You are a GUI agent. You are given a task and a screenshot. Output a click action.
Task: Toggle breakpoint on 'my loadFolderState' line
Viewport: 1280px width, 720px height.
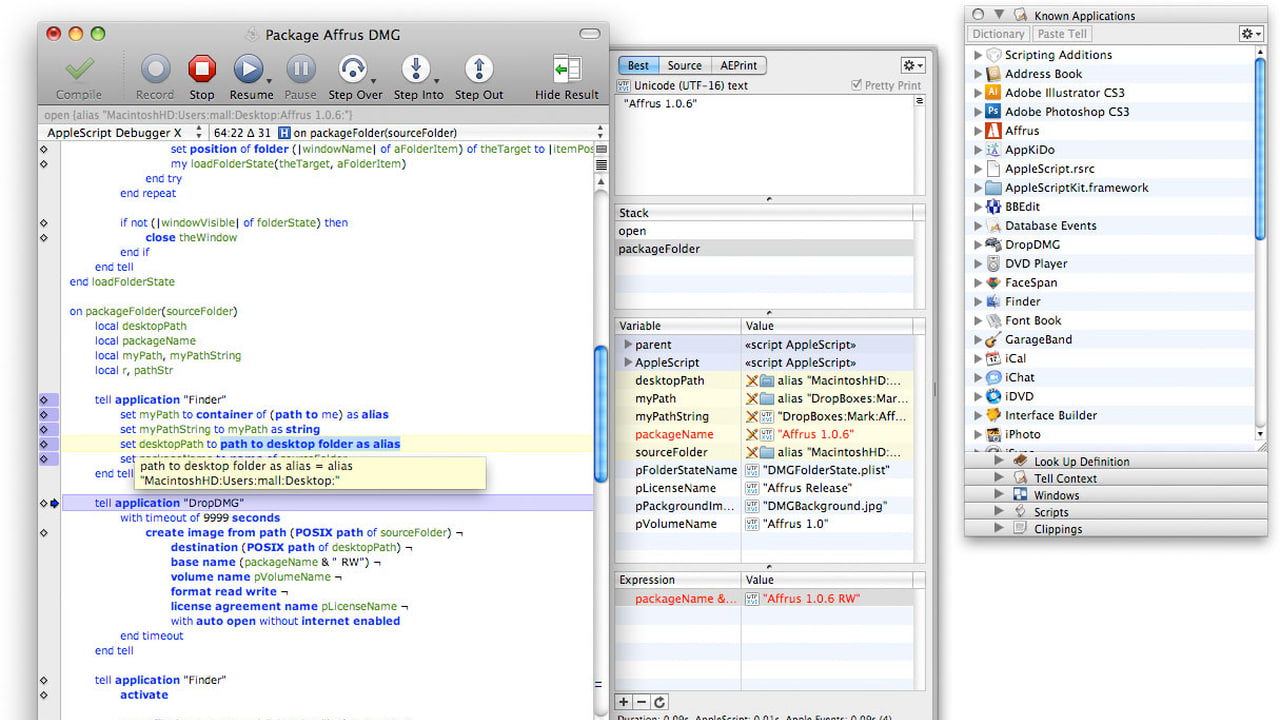click(43, 164)
